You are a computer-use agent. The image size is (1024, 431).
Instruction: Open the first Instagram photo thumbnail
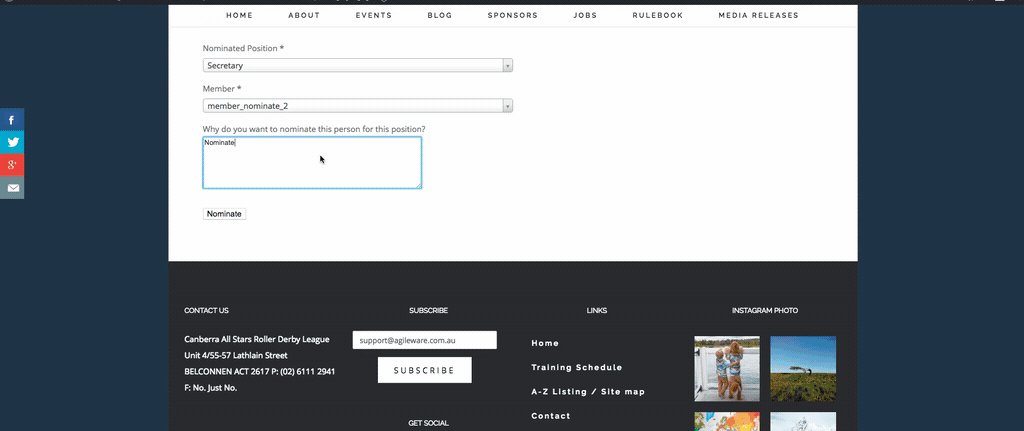727,368
